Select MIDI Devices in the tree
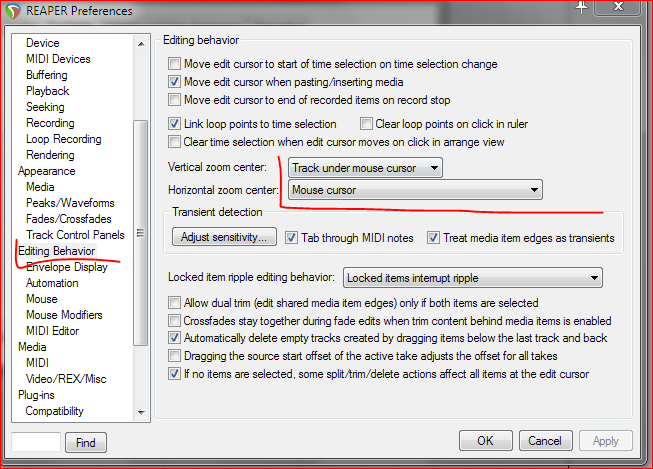The width and height of the screenshot is (653, 469). 58,59
